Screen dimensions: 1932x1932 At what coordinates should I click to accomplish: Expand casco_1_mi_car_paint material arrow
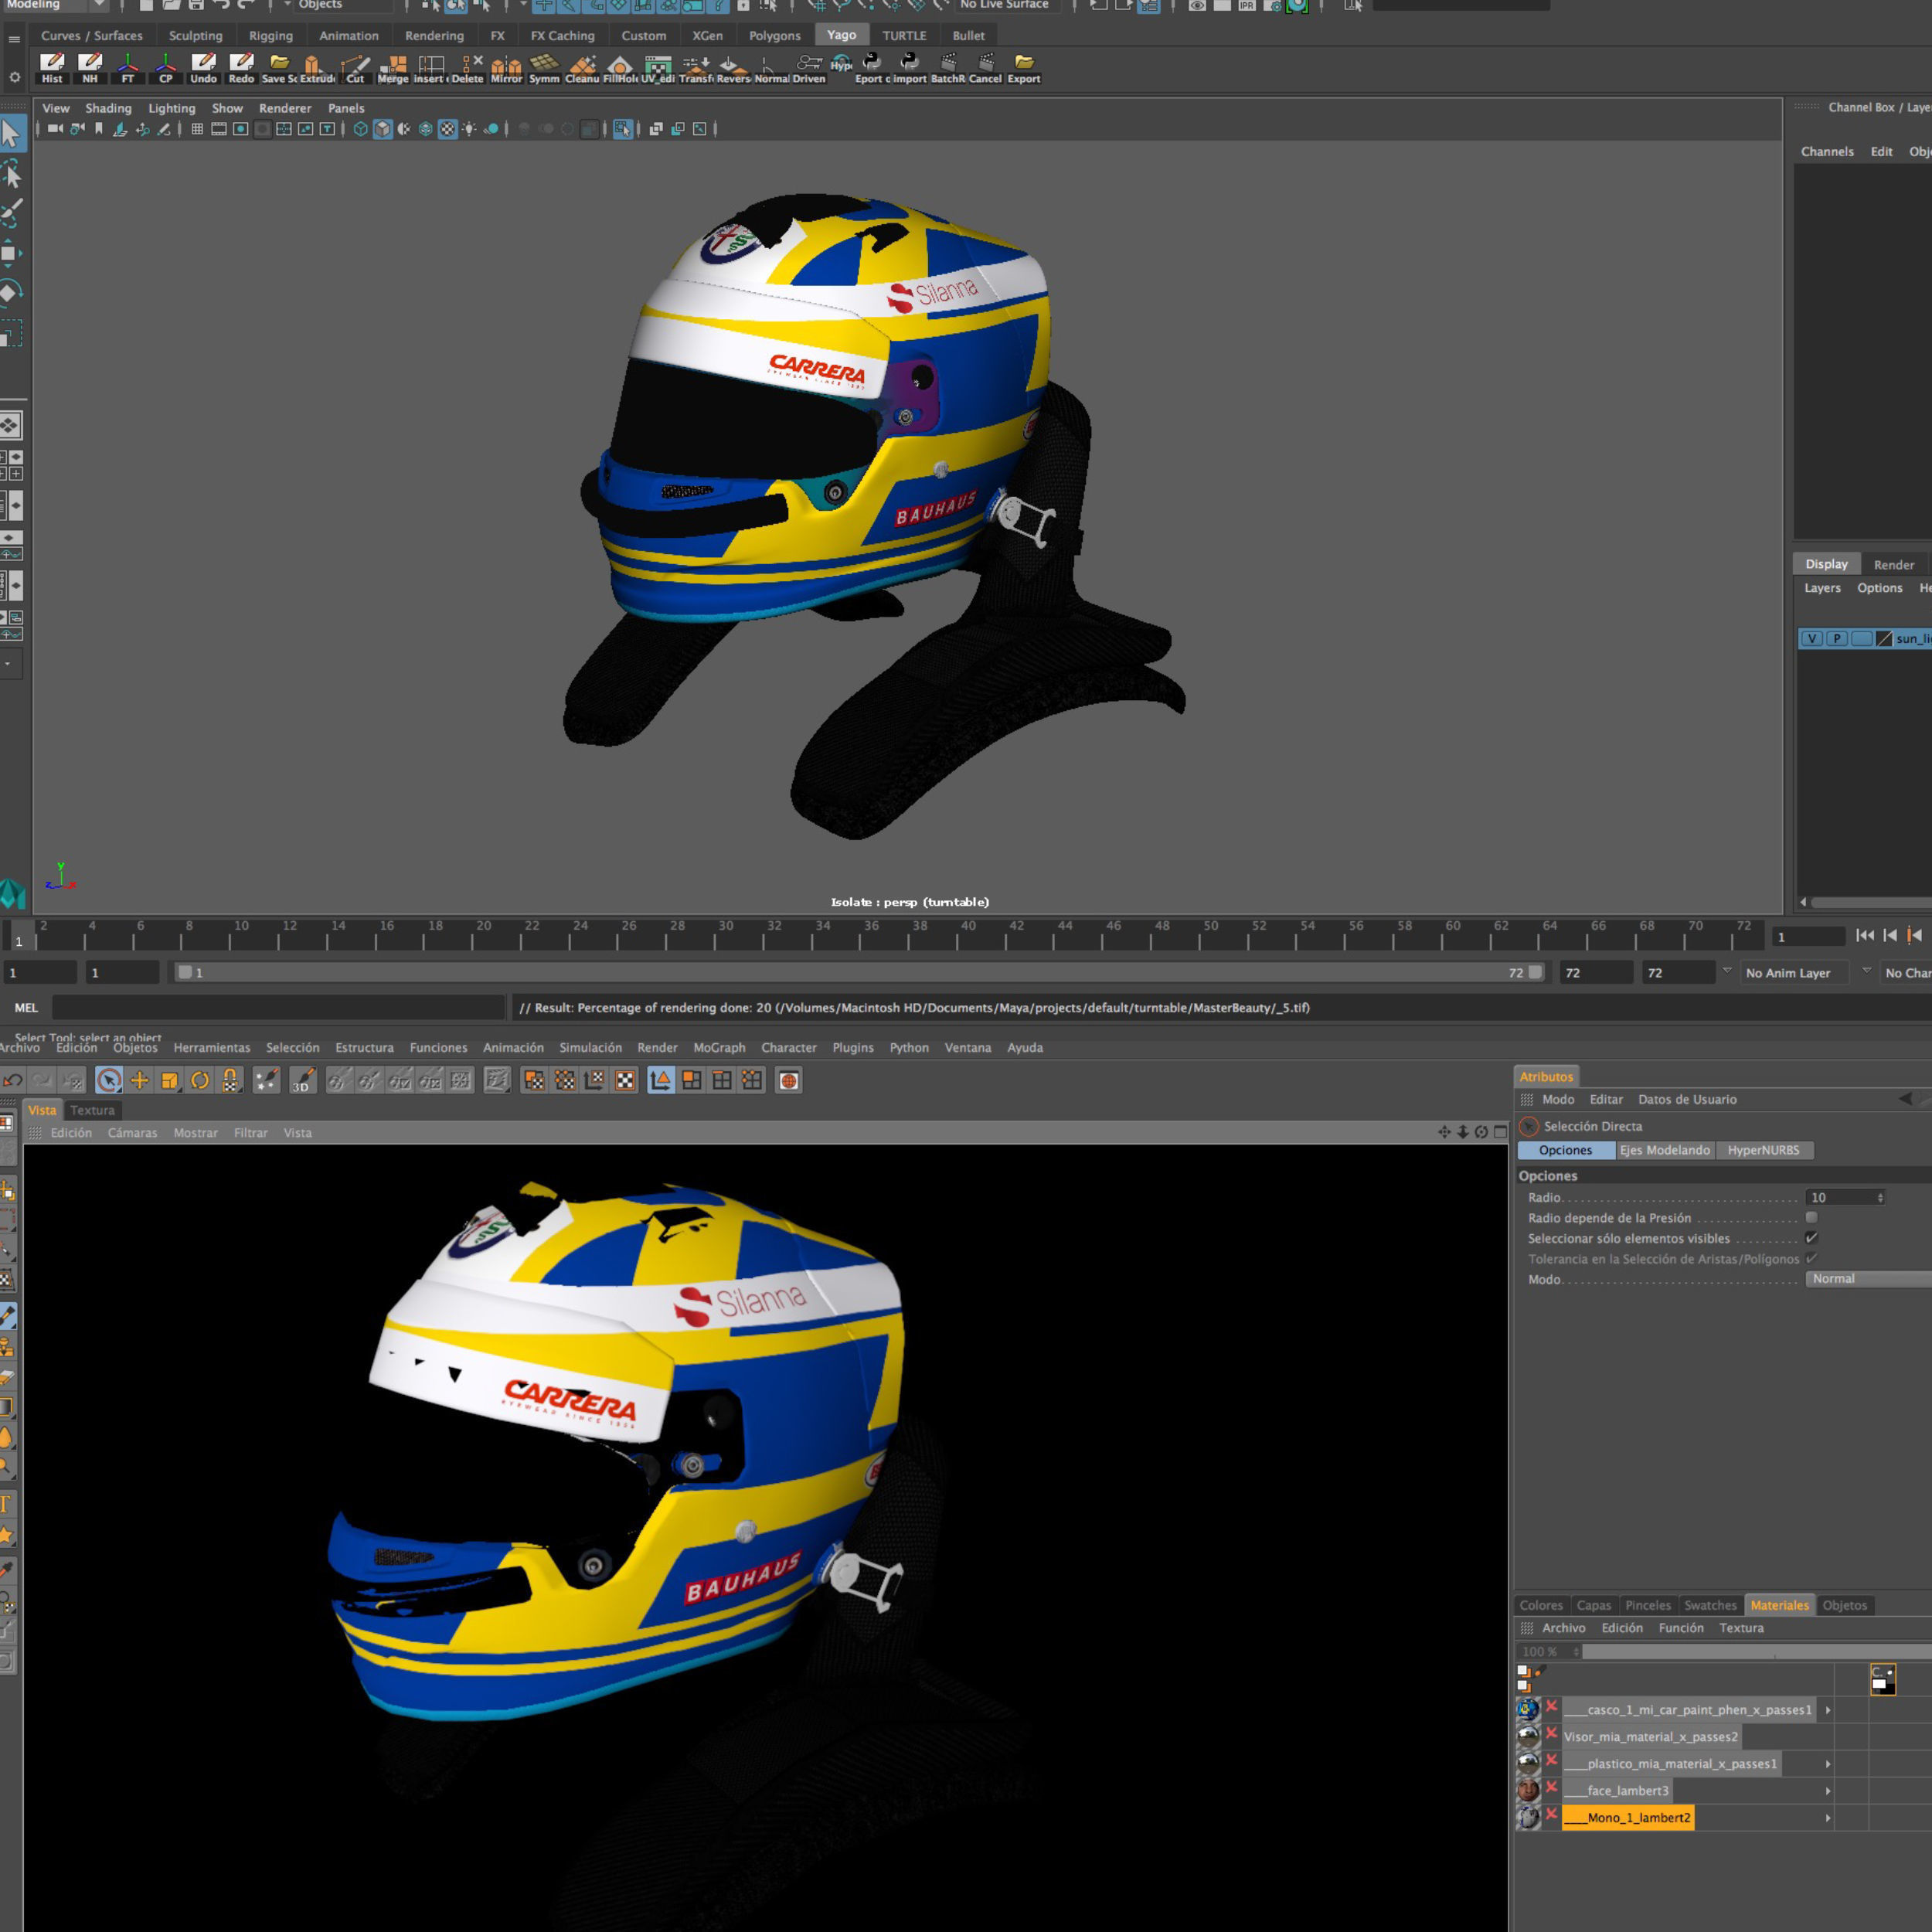[x=1828, y=1710]
